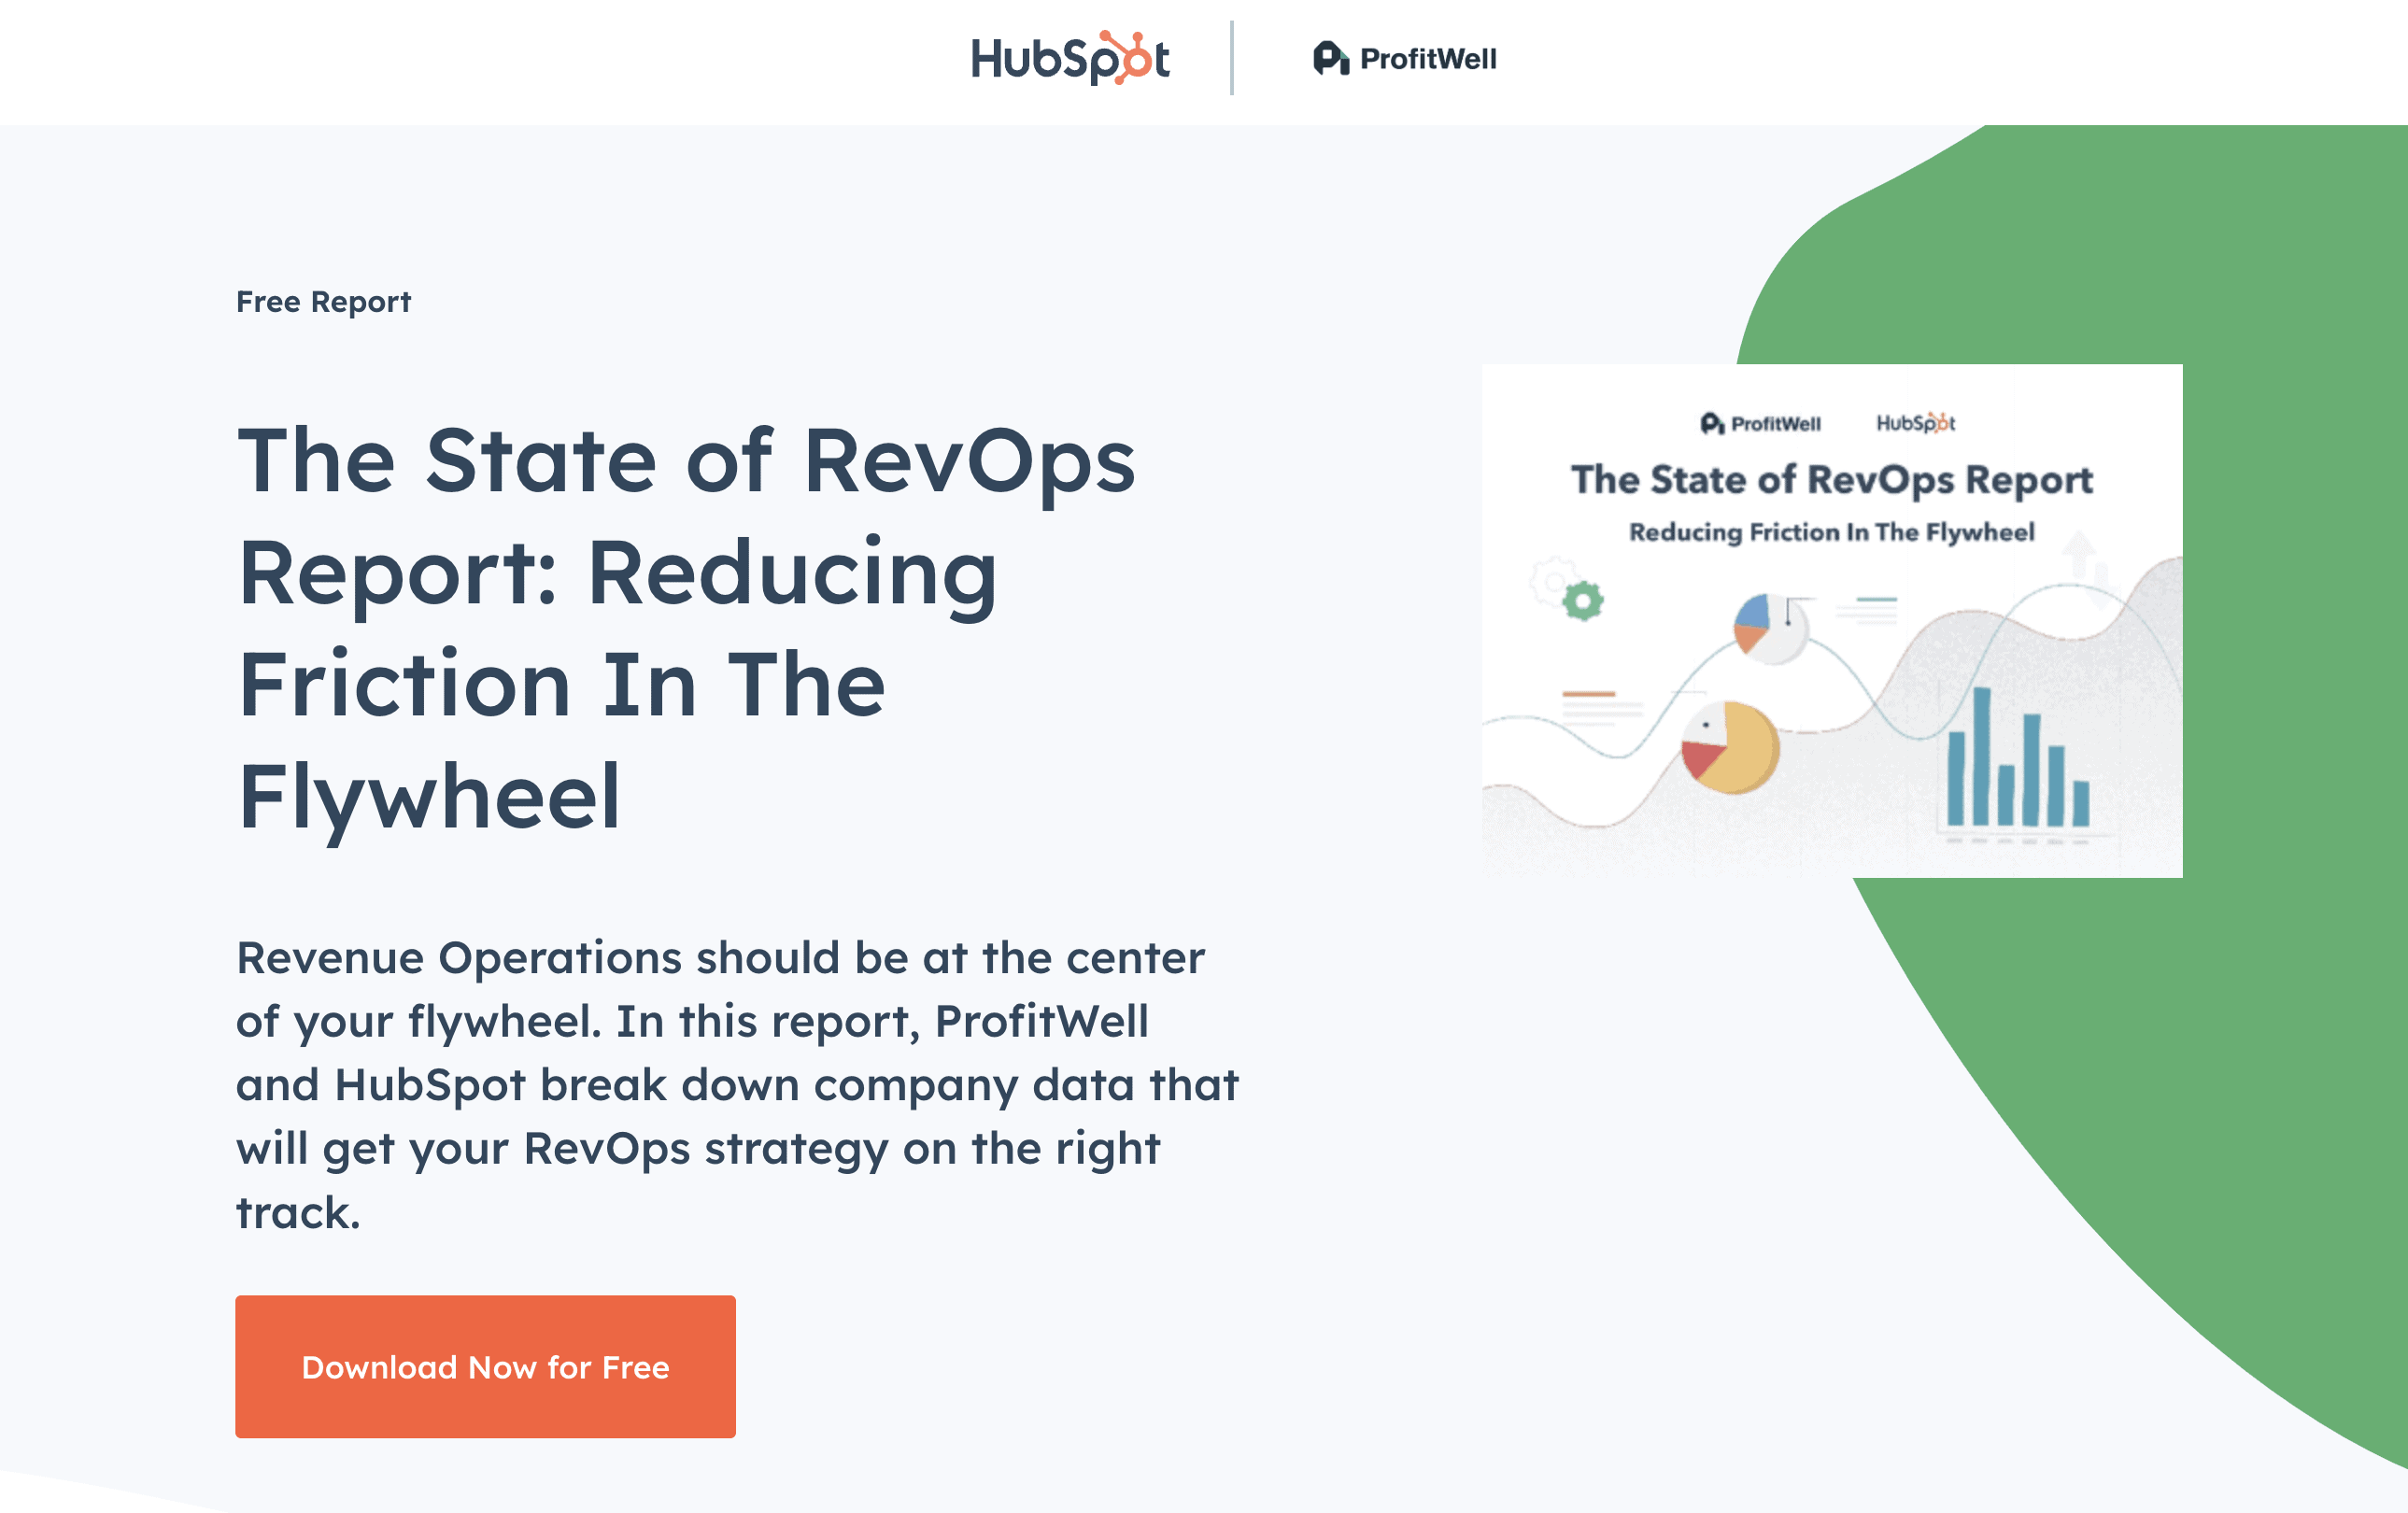Open the RevOps report cover thumbnail
This screenshot has height=1513, width=2408.
point(1832,620)
